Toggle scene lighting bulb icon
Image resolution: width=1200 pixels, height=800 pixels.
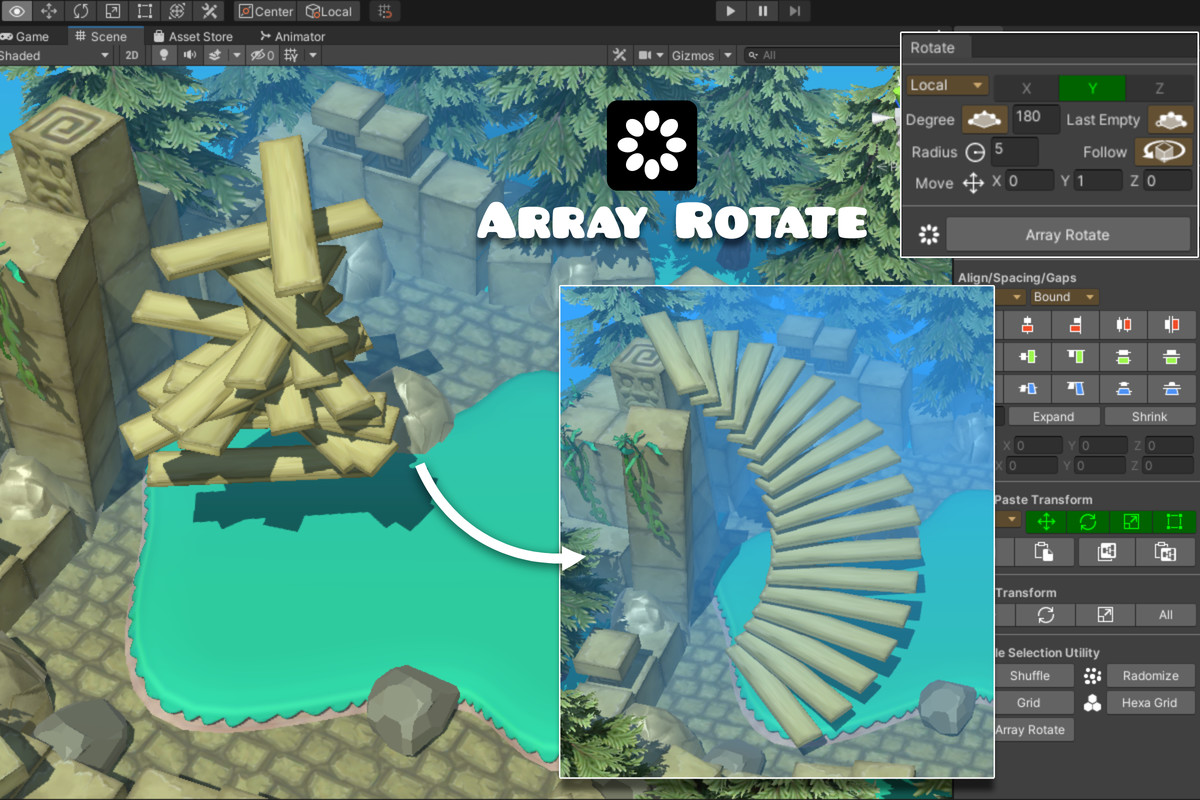pos(165,55)
